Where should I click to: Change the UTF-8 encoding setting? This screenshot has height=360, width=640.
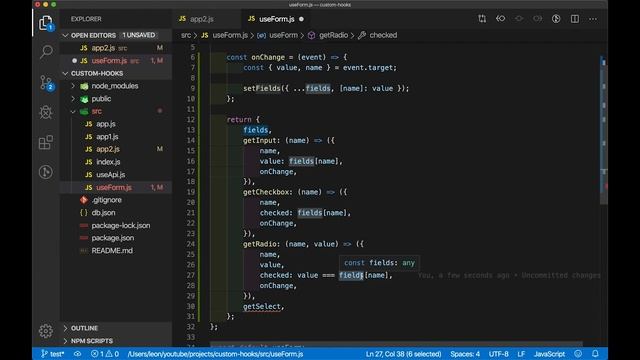(498, 354)
